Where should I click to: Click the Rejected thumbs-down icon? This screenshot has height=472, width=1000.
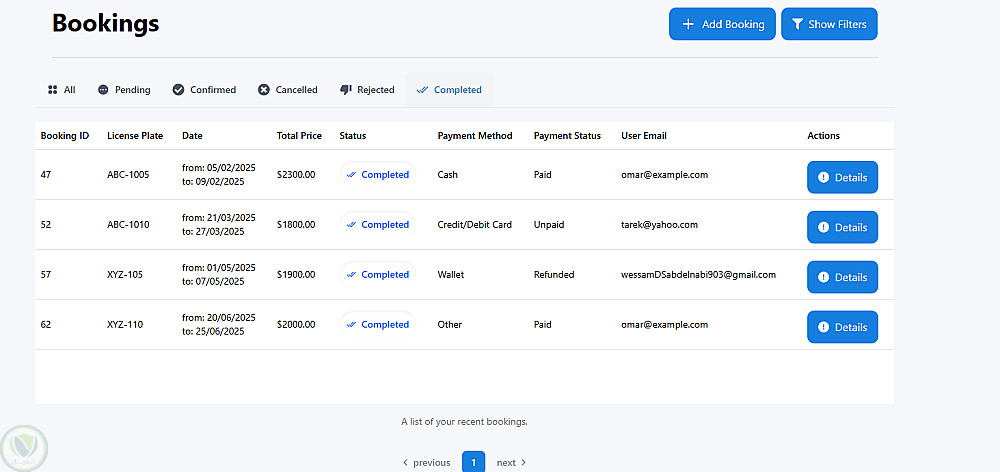click(x=346, y=90)
